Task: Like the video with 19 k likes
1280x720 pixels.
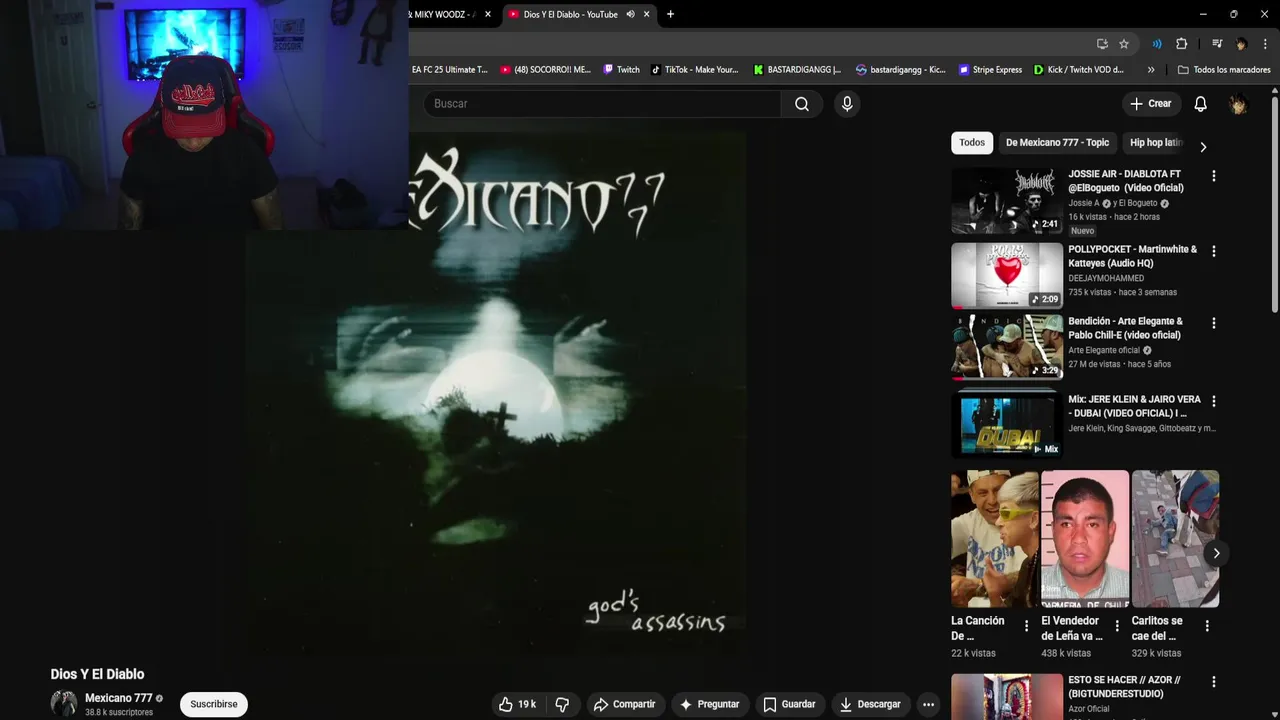Action: point(518,704)
